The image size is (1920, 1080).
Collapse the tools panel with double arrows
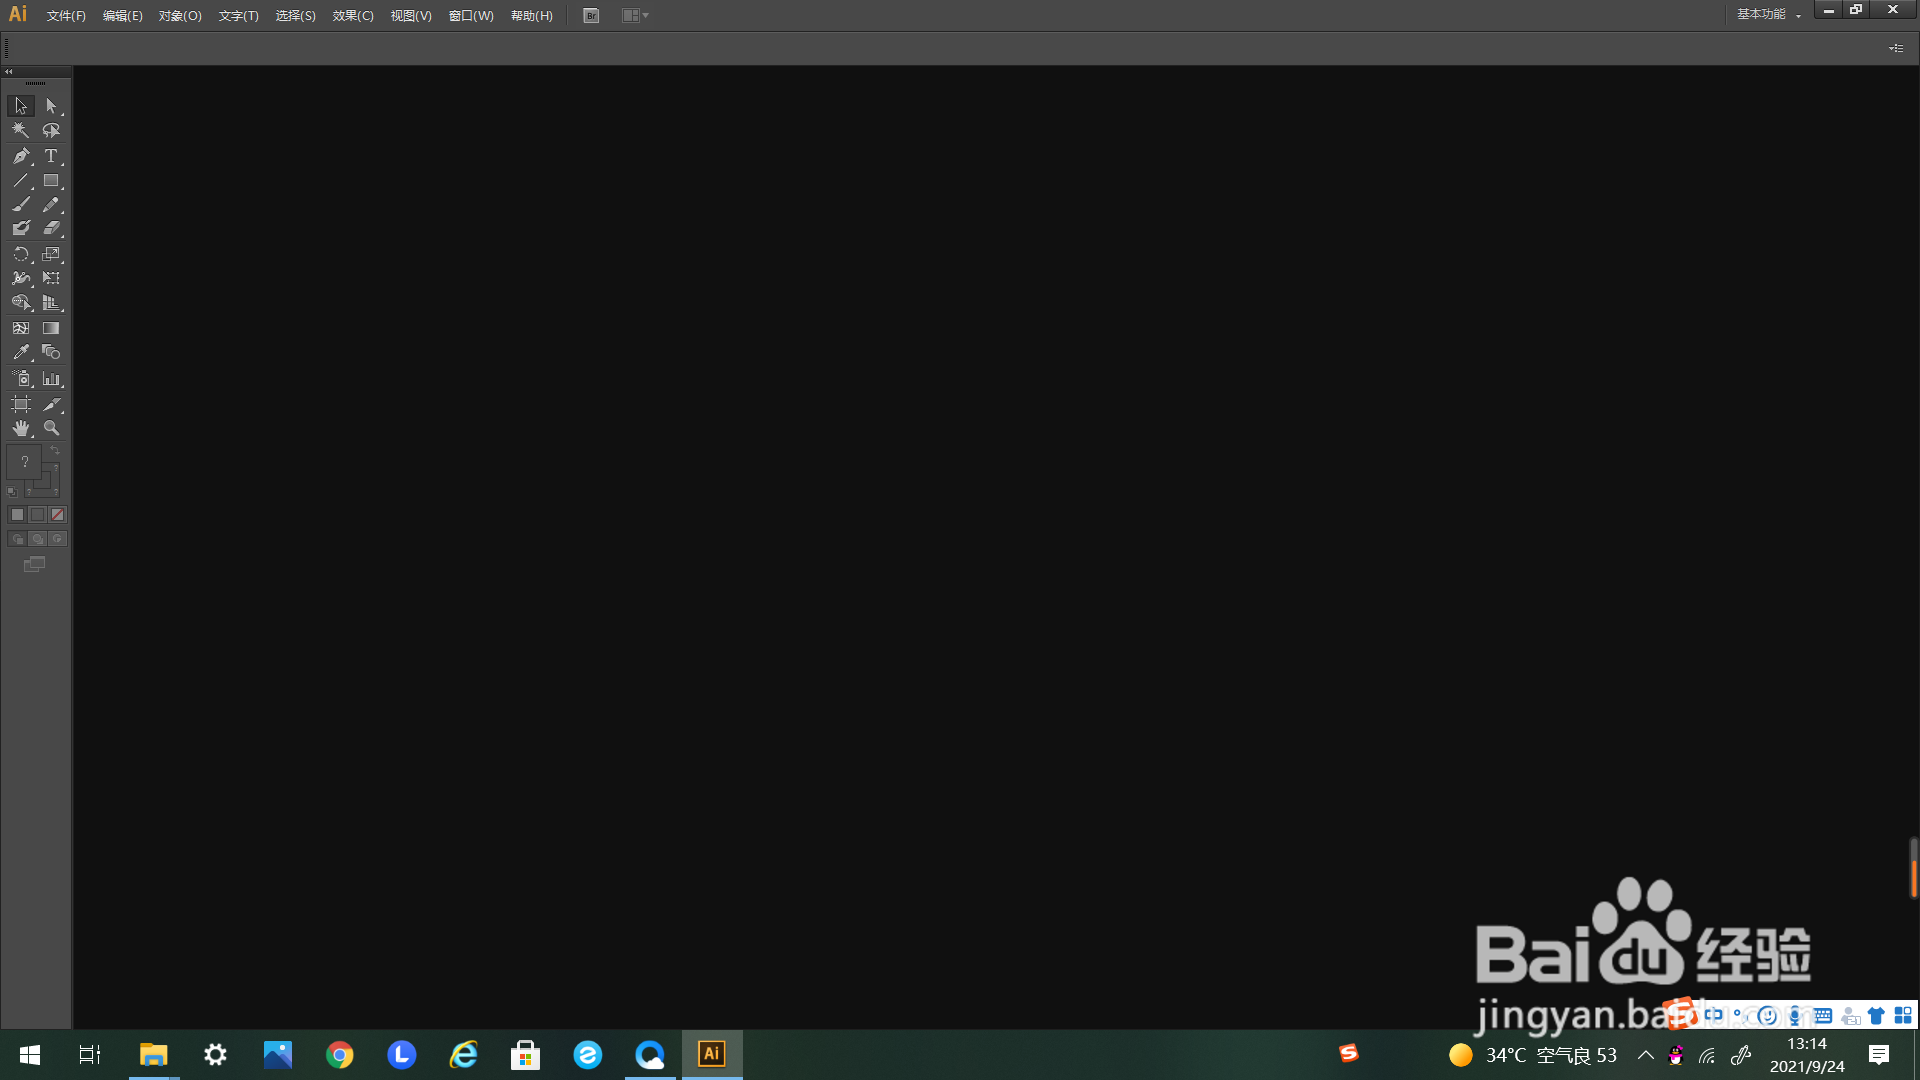(9, 72)
